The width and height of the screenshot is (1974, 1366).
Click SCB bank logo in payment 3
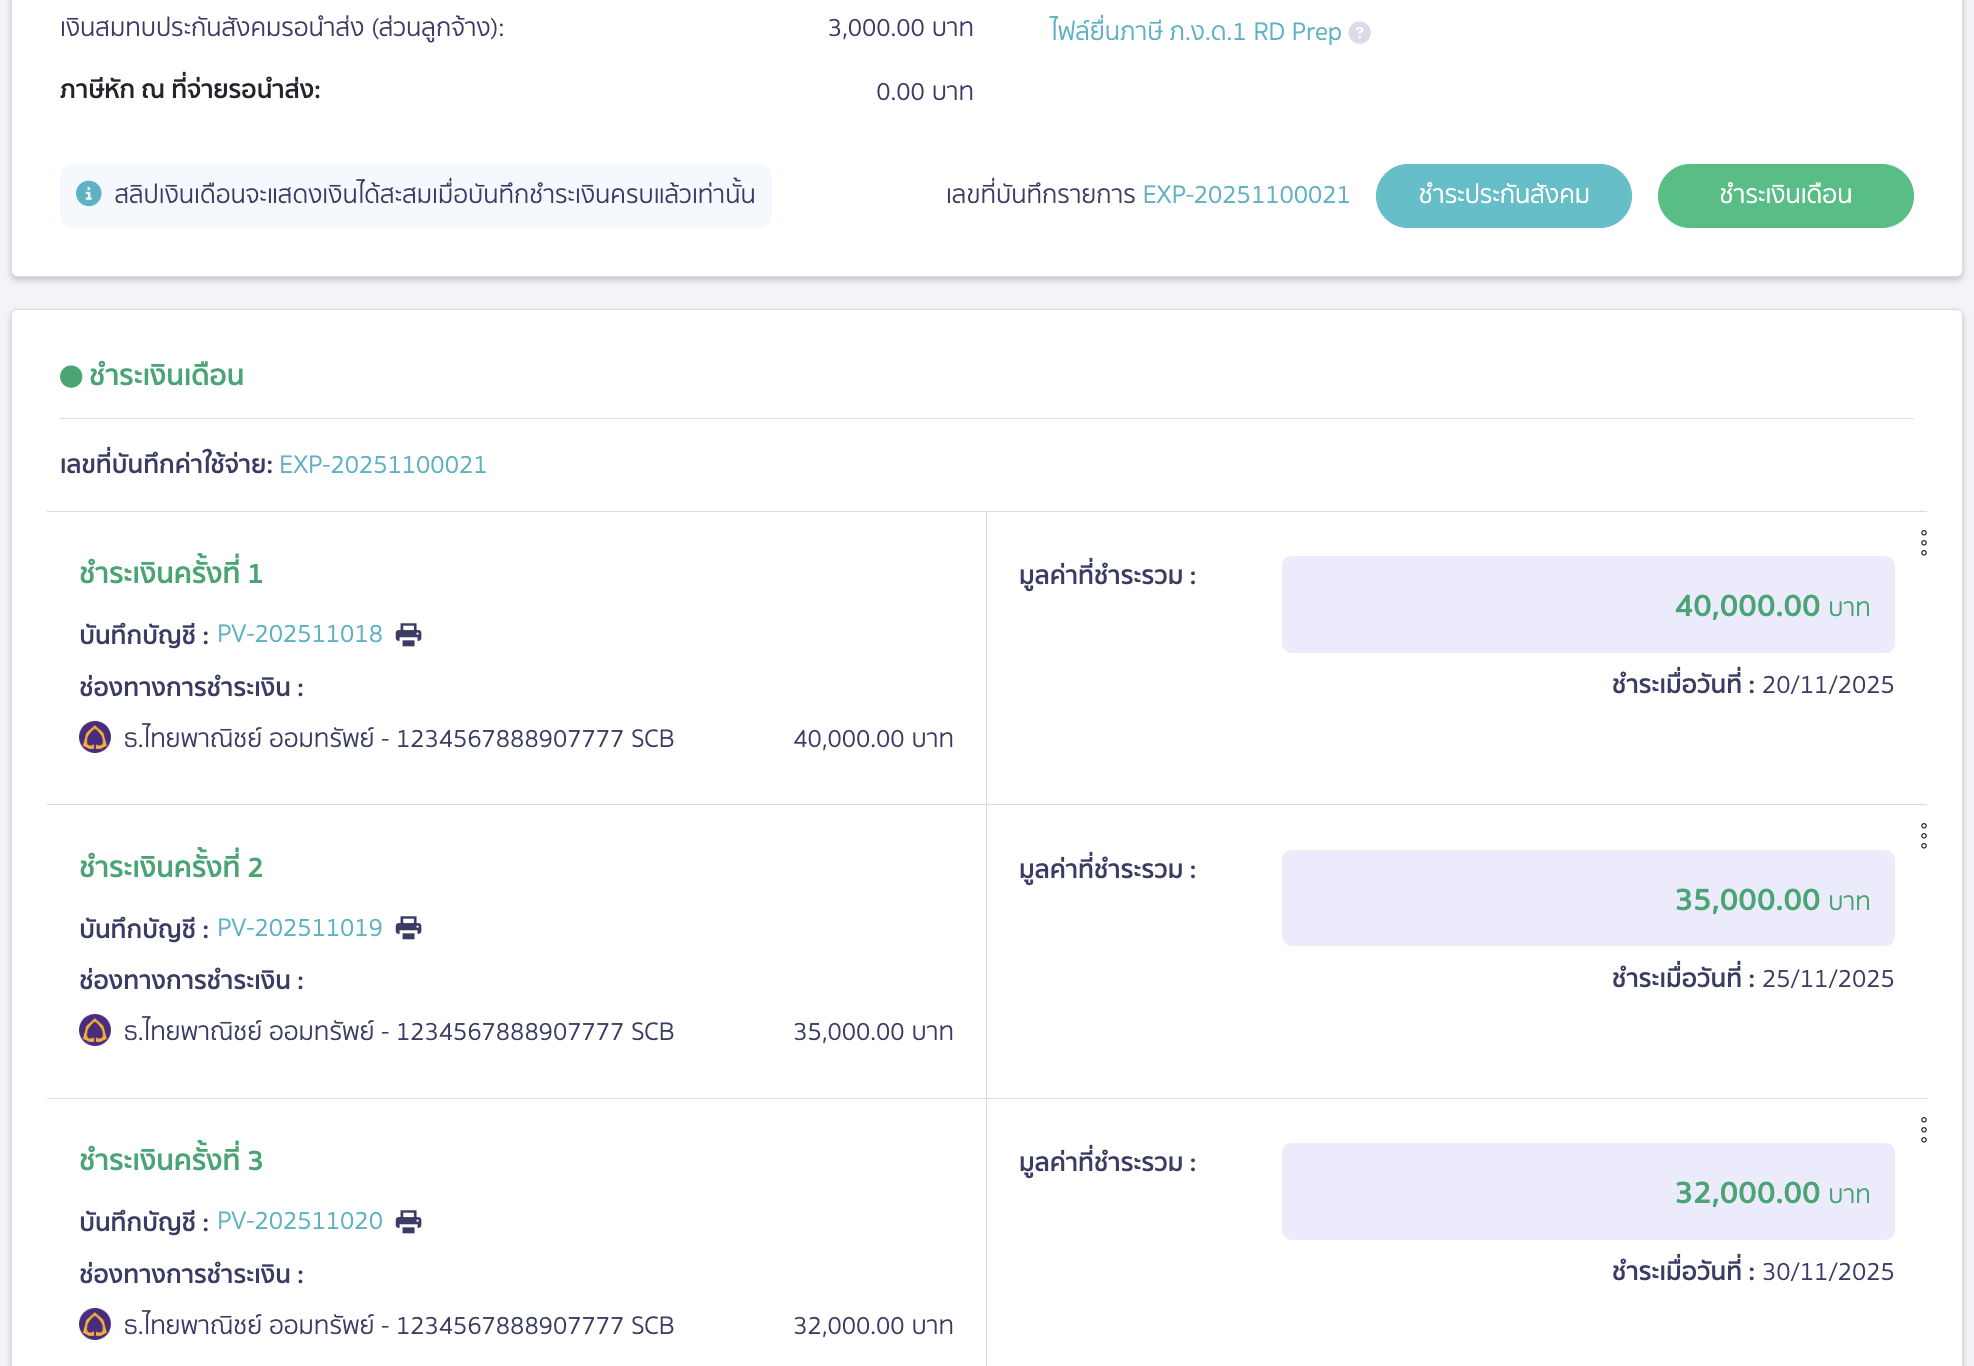click(x=95, y=1324)
